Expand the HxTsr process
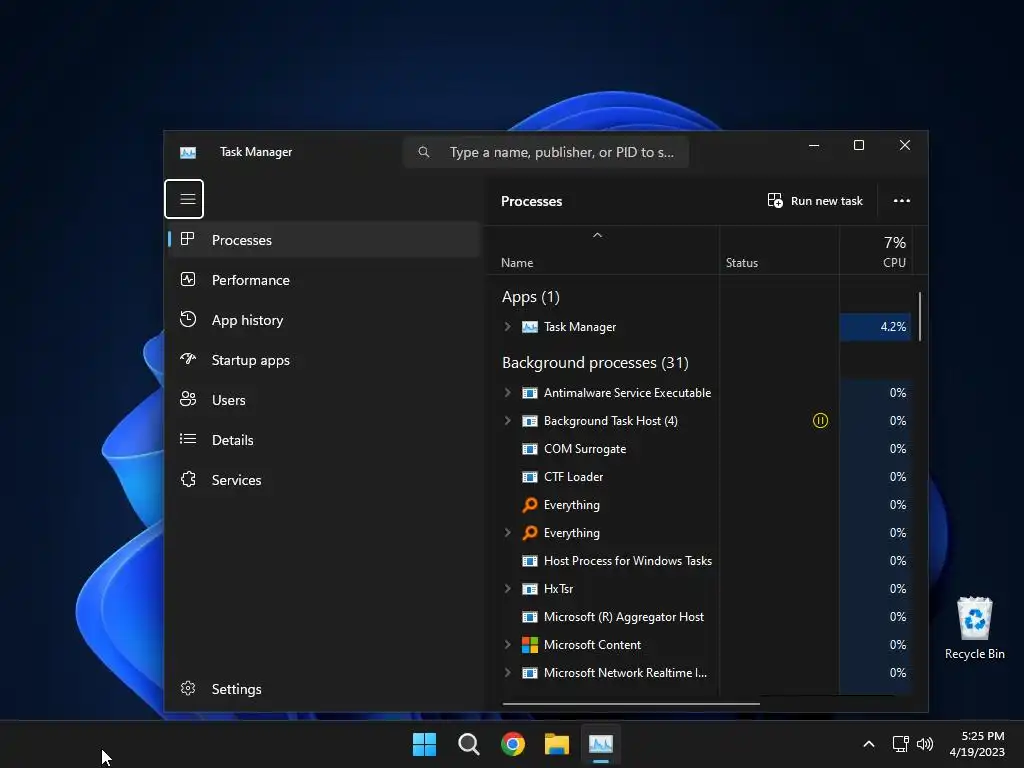 507,588
